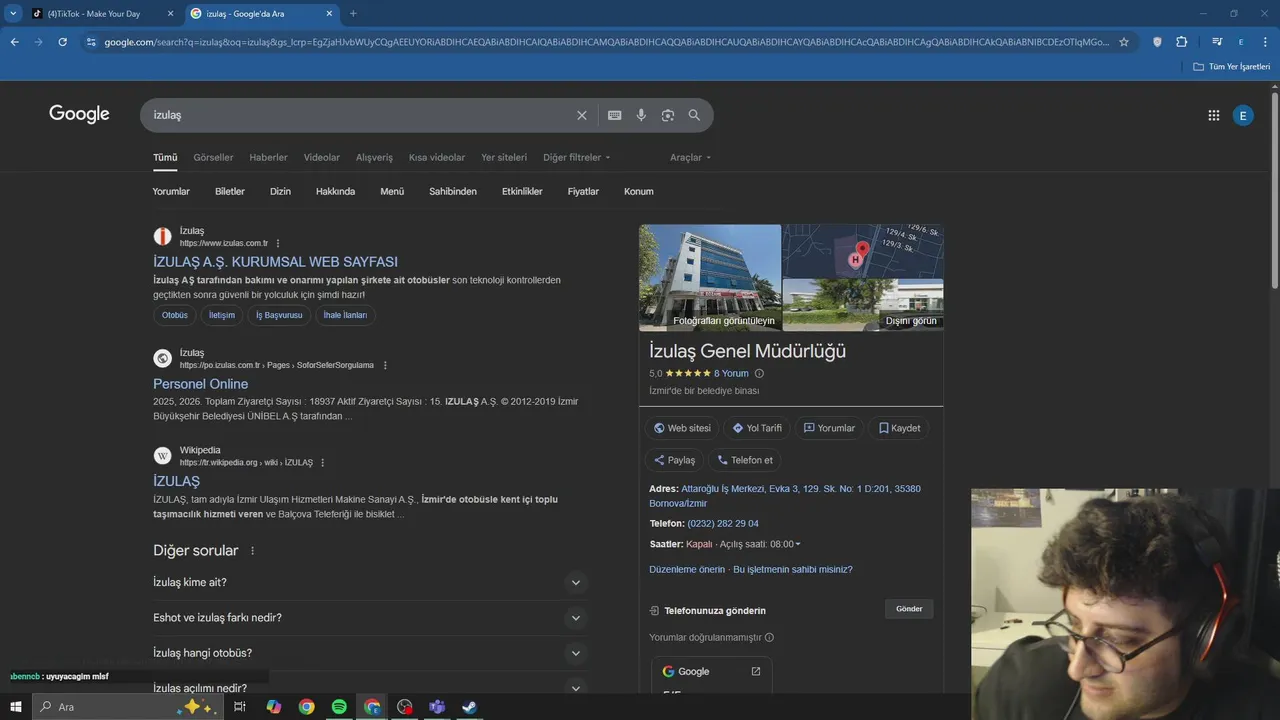Switch to the Yer siteleri tab
This screenshot has height=720, width=1280.
click(504, 157)
